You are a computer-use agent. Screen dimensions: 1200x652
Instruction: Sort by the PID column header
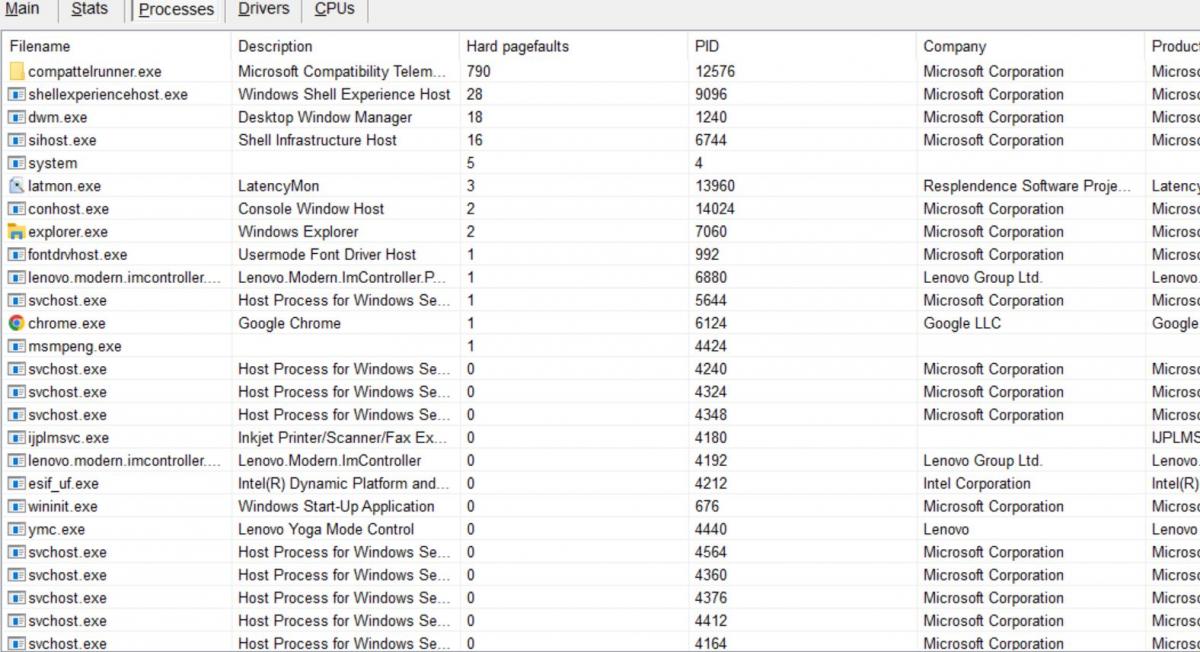[803, 46]
